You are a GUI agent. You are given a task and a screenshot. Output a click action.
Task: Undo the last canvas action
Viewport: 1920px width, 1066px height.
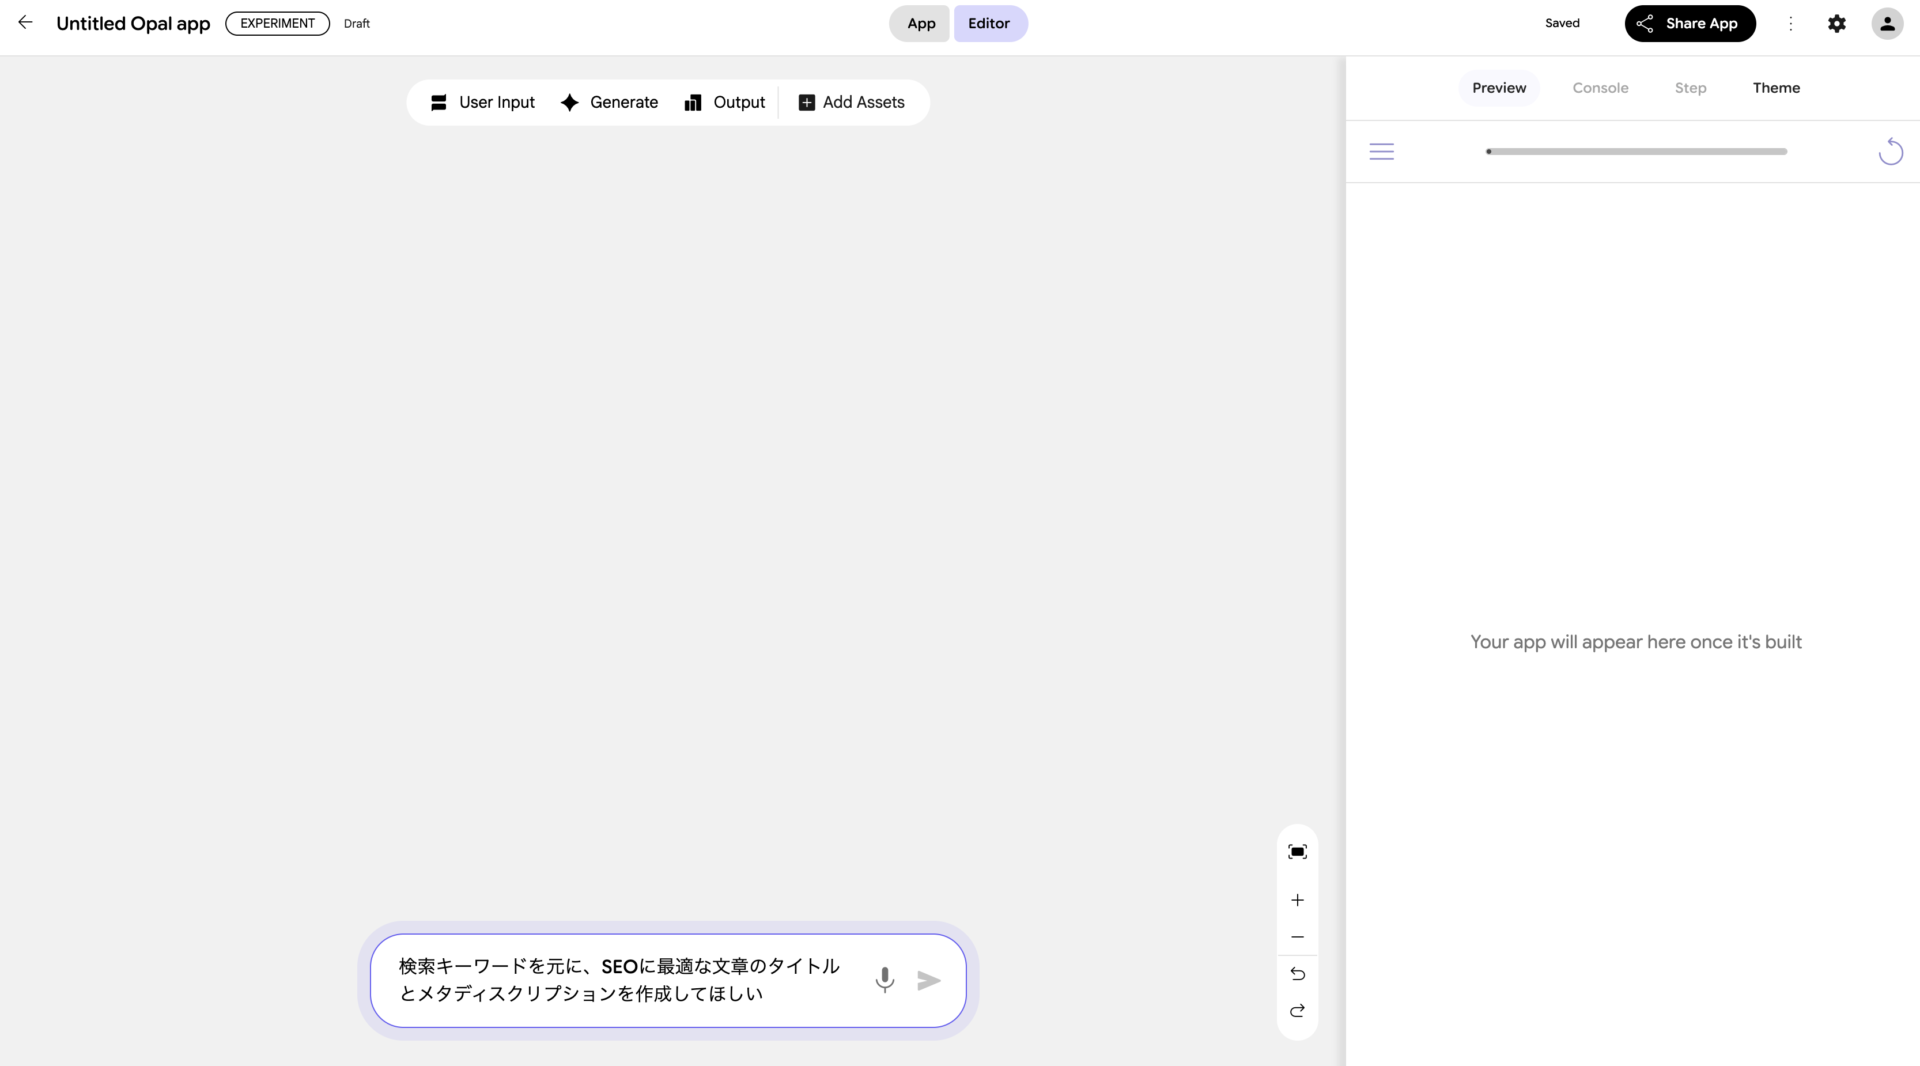tap(1297, 974)
